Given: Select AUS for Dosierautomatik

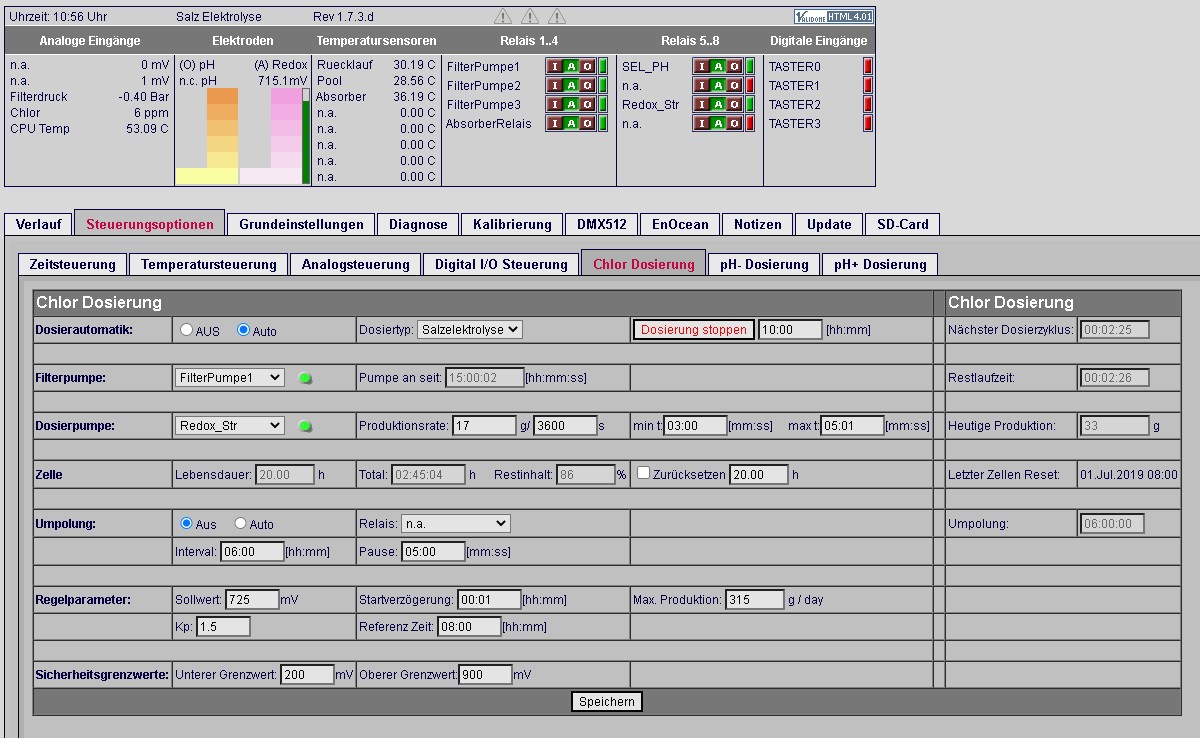Looking at the screenshot, I should click(x=186, y=330).
